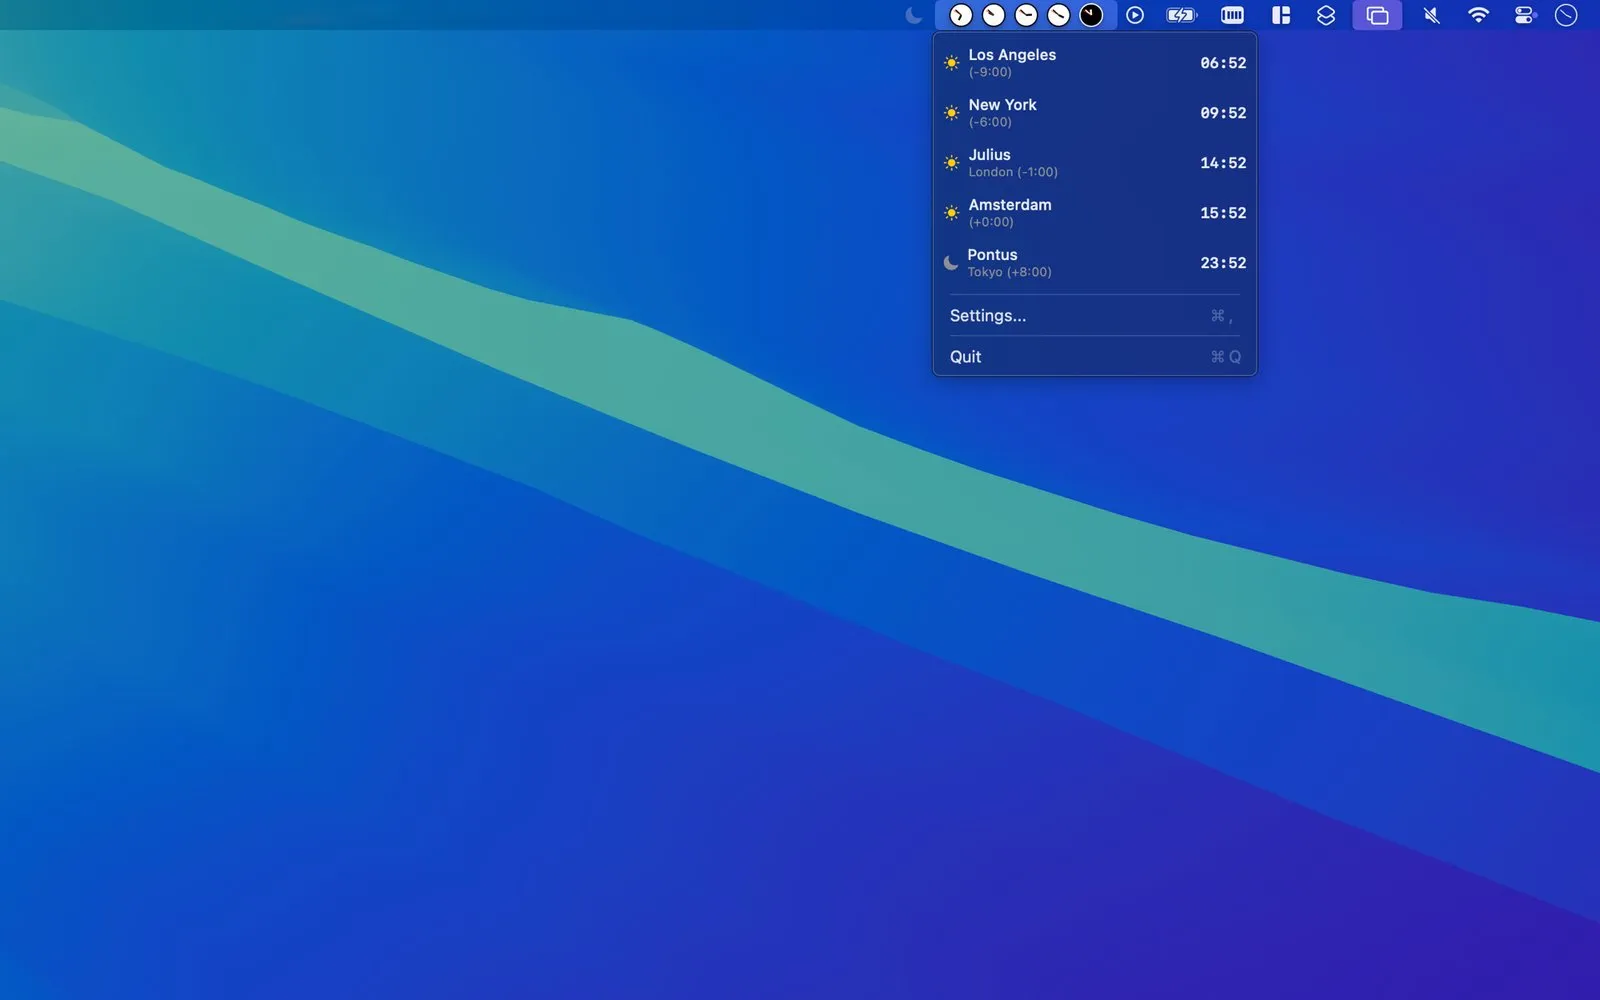Open the Wi-Fi status menu

[1478, 15]
